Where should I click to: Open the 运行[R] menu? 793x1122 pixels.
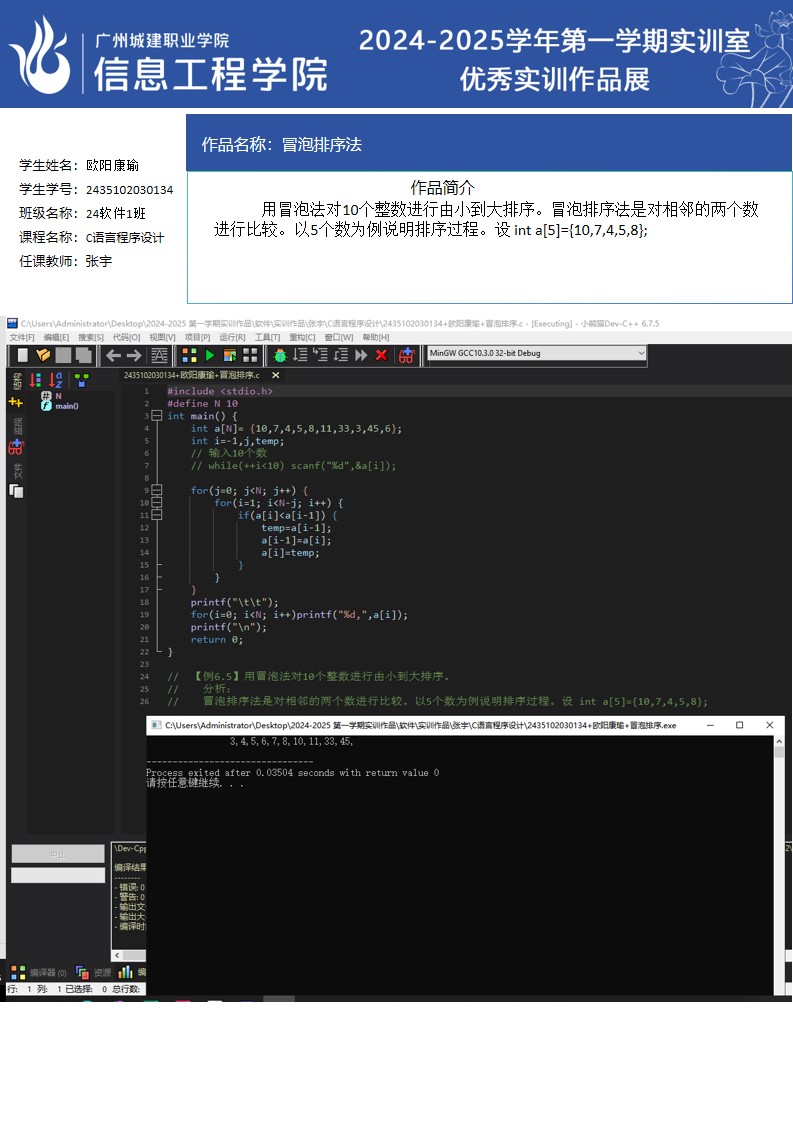click(232, 337)
